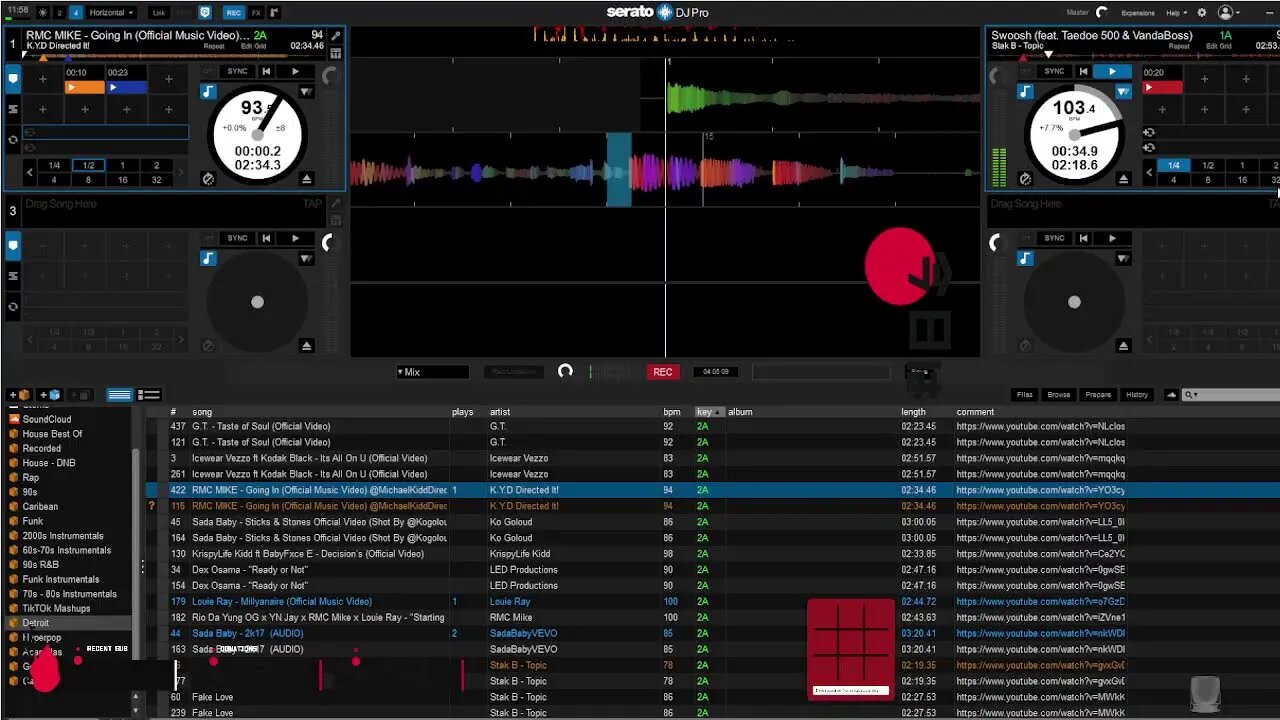Trigger the orange 00:10 cue on deck 1
Image resolution: width=1280 pixels, height=720 pixels.
85,87
